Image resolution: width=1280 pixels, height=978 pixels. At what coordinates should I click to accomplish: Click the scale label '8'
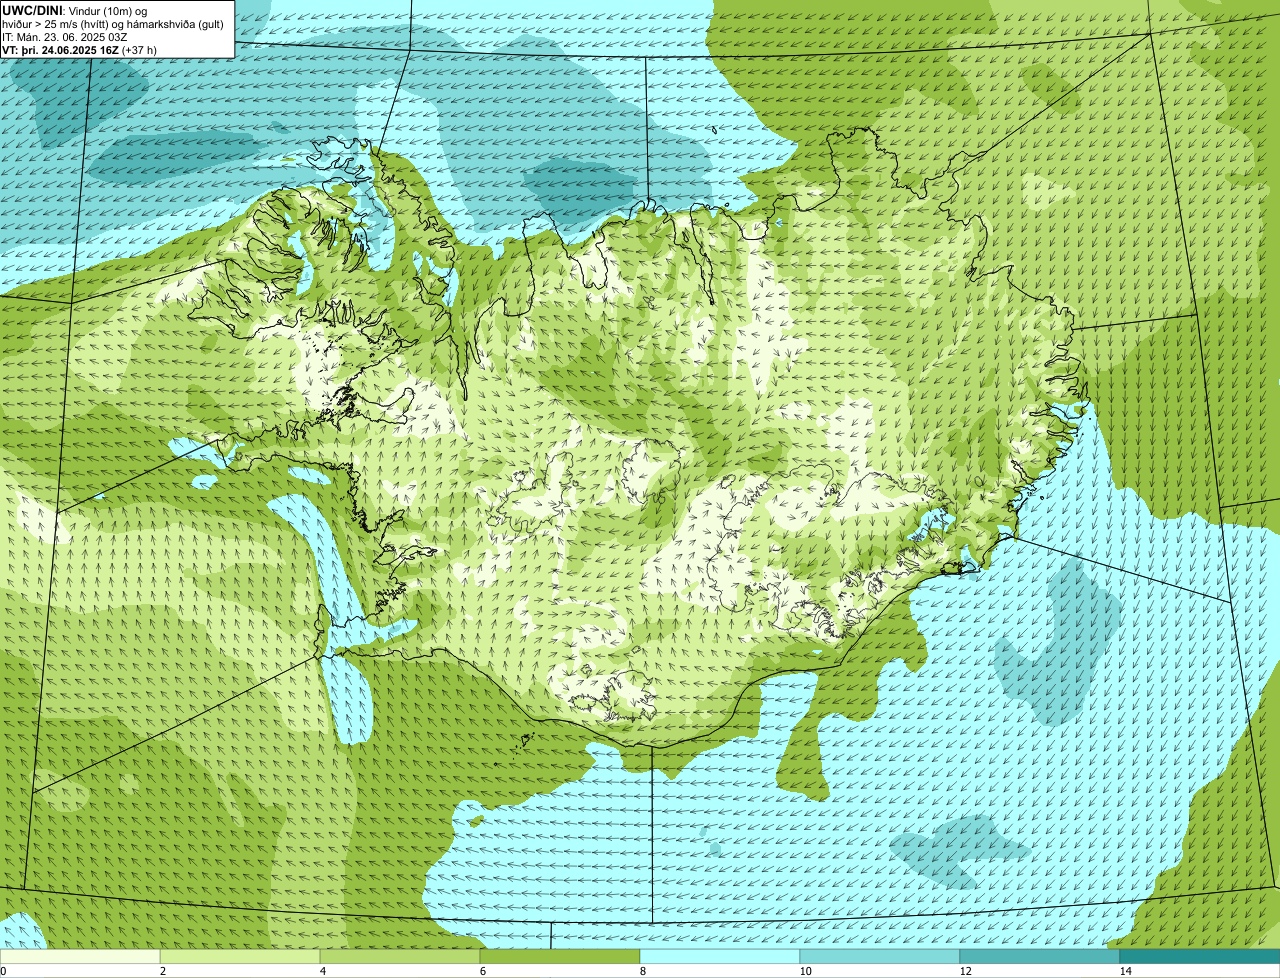(642, 971)
